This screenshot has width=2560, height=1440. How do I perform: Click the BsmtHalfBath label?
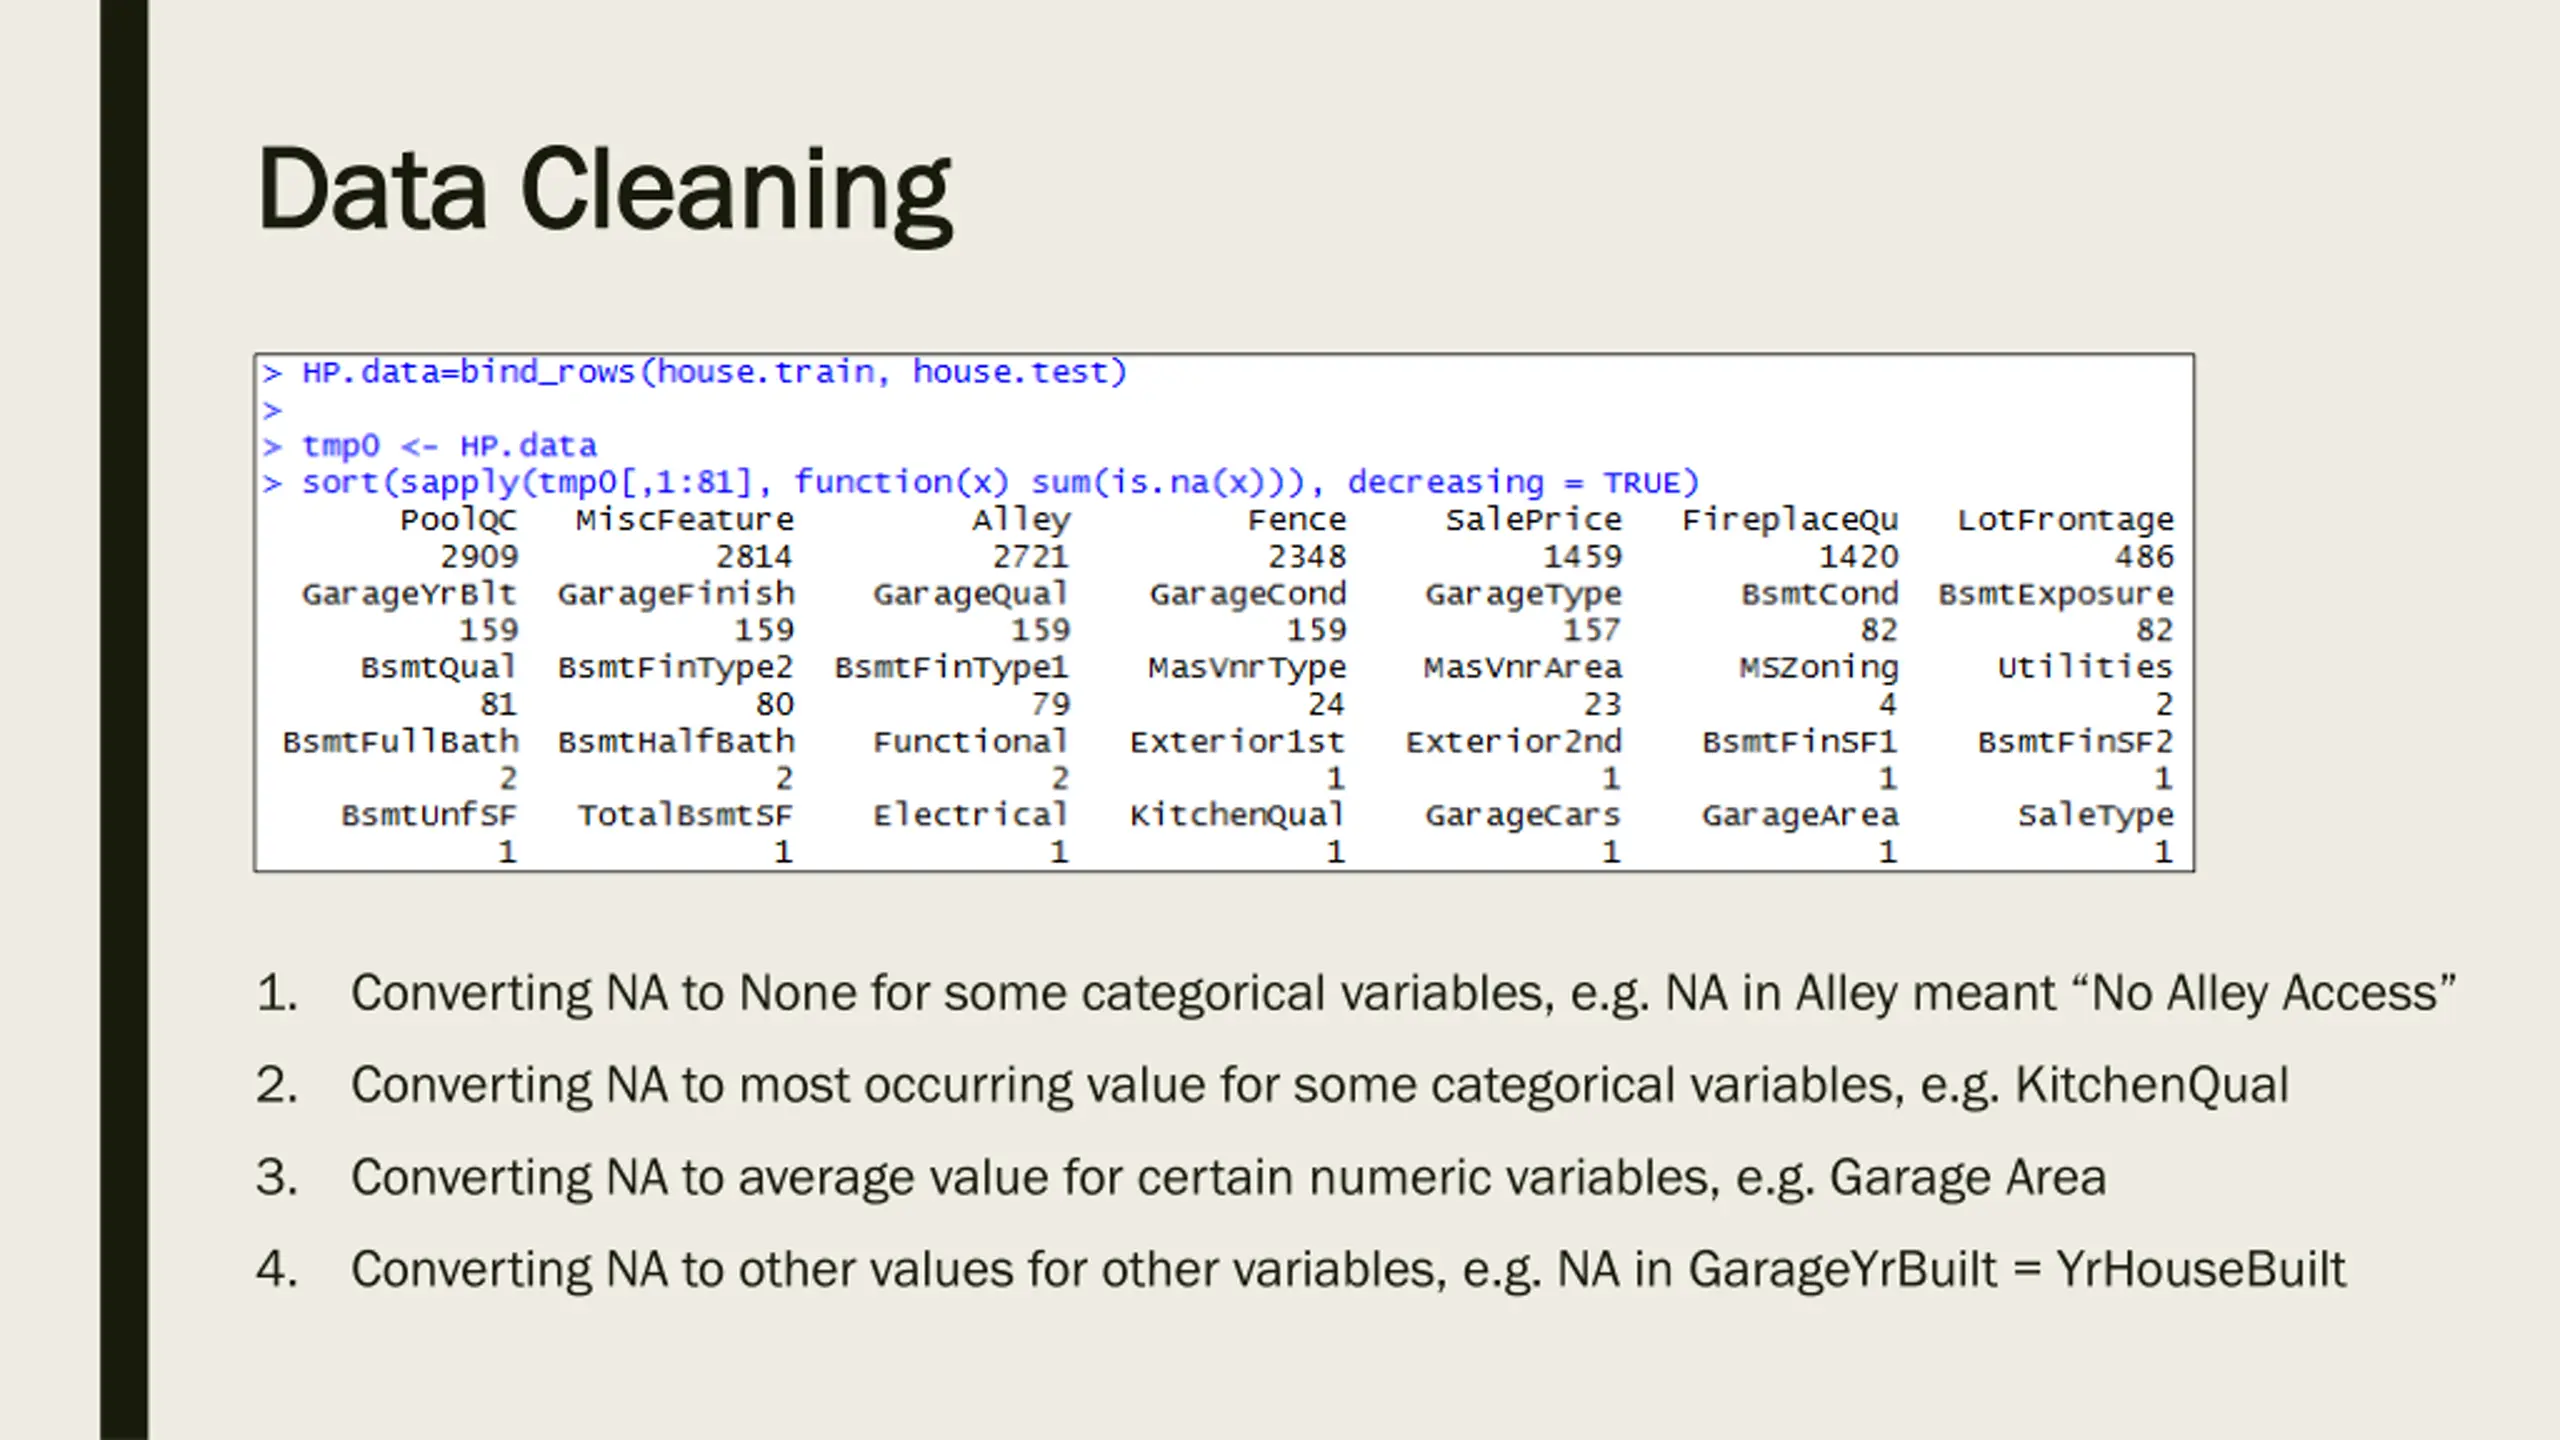point(676,742)
